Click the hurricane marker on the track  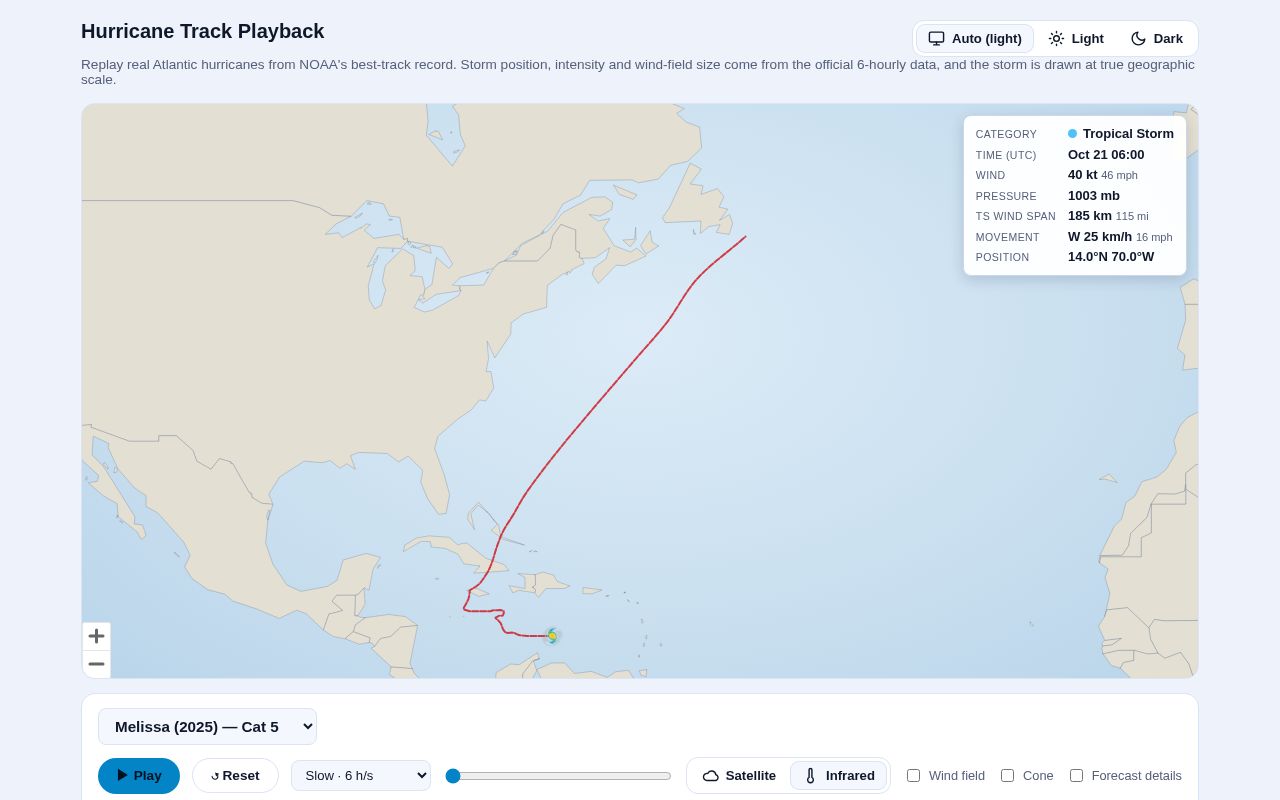click(x=552, y=636)
